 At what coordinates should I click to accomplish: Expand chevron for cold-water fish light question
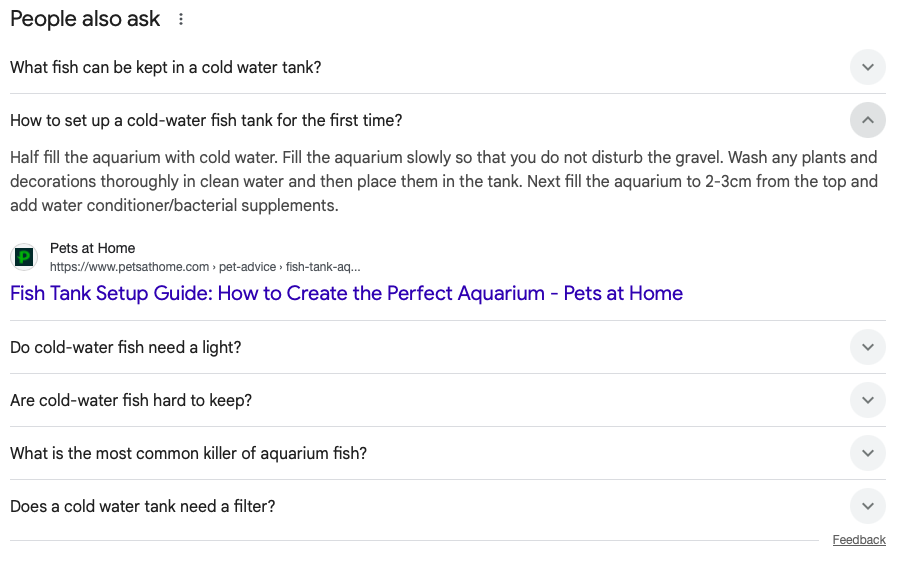pyautogui.click(x=867, y=347)
